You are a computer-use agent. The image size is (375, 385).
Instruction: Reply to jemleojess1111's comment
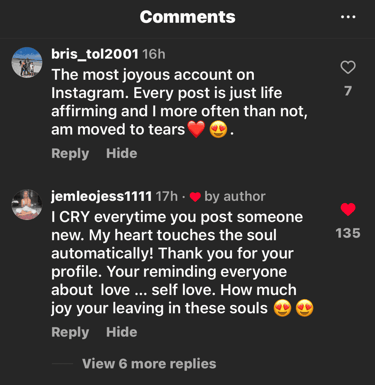pos(70,332)
